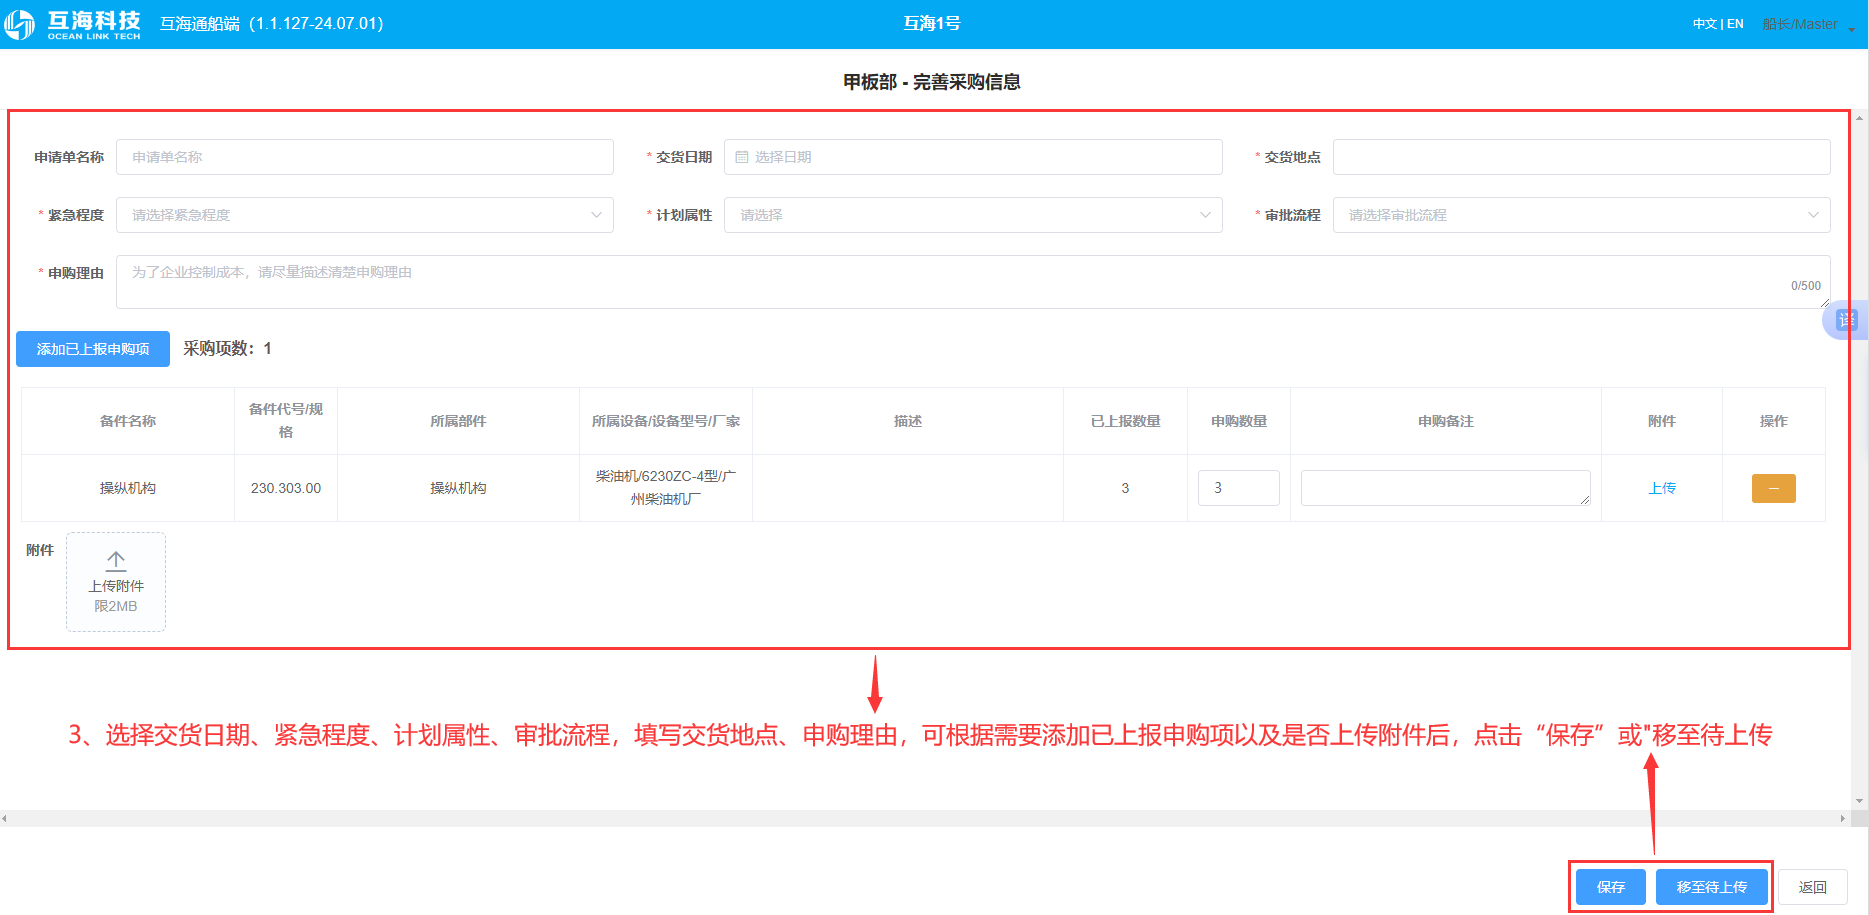Image resolution: width=1869 pixels, height=915 pixels.
Task: Open the floating side feedback icon
Action: [1846, 320]
